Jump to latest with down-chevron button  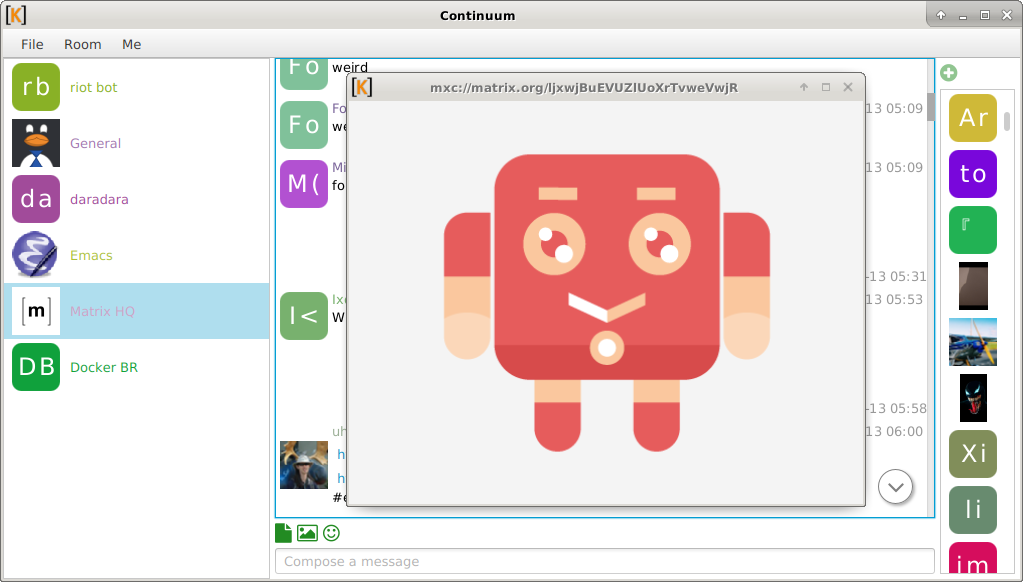pos(895,487)
